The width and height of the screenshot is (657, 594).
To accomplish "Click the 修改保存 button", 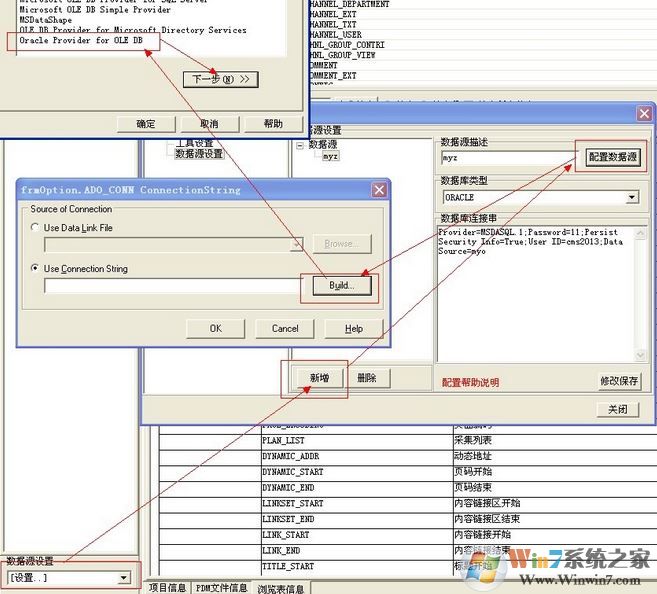I will 619,381.
